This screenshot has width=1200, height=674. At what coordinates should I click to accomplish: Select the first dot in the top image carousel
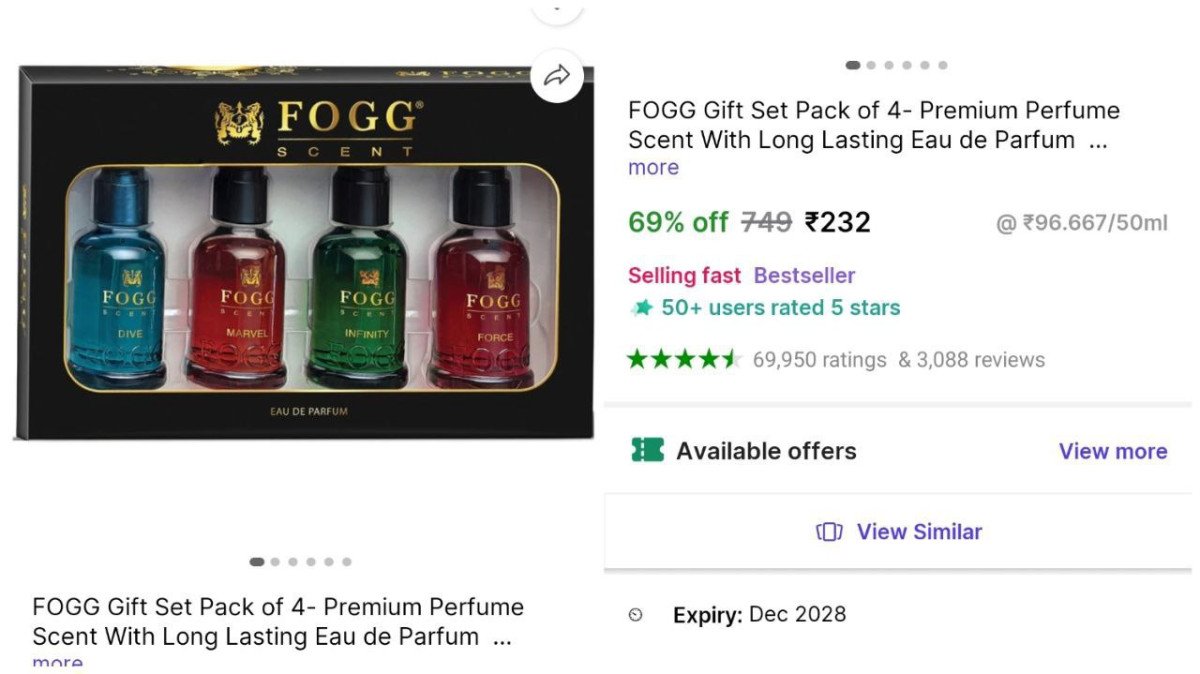854,64
